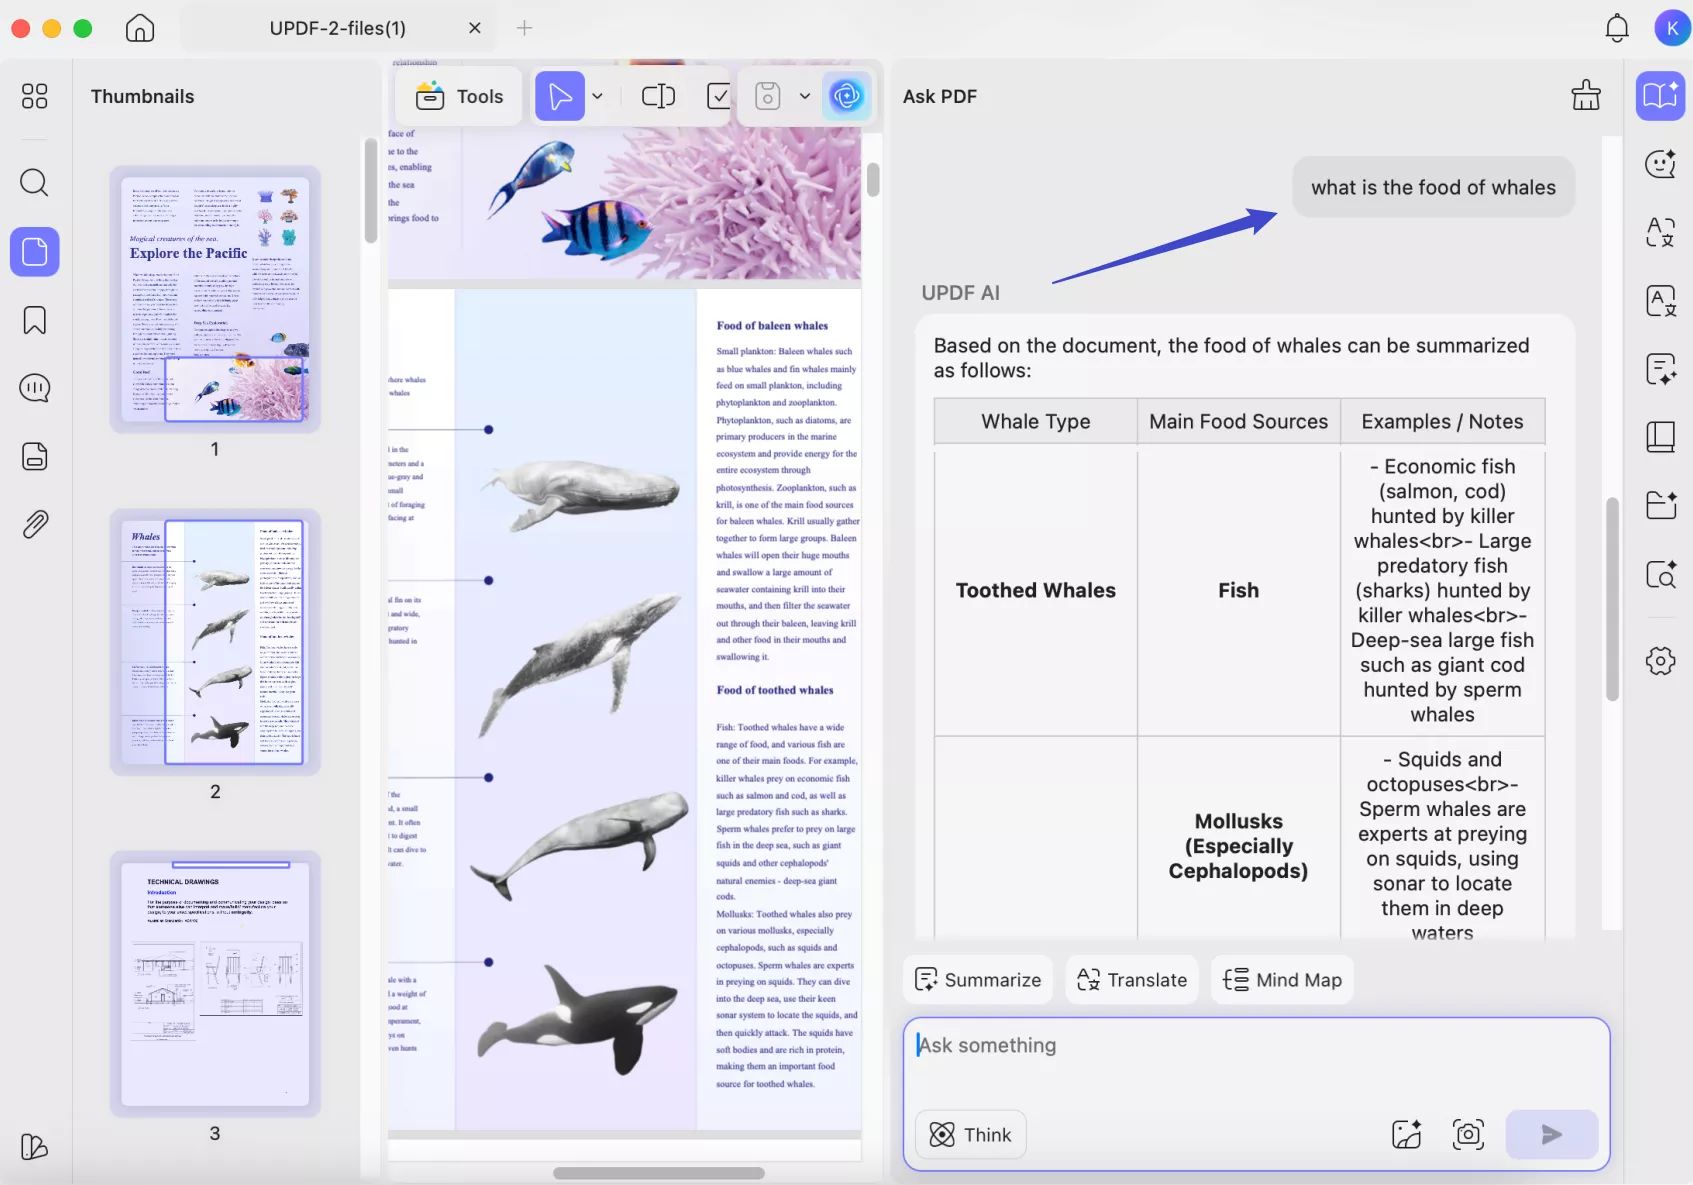
Task: Click the "Ask PDF" panel title
Action: [940, 96]
